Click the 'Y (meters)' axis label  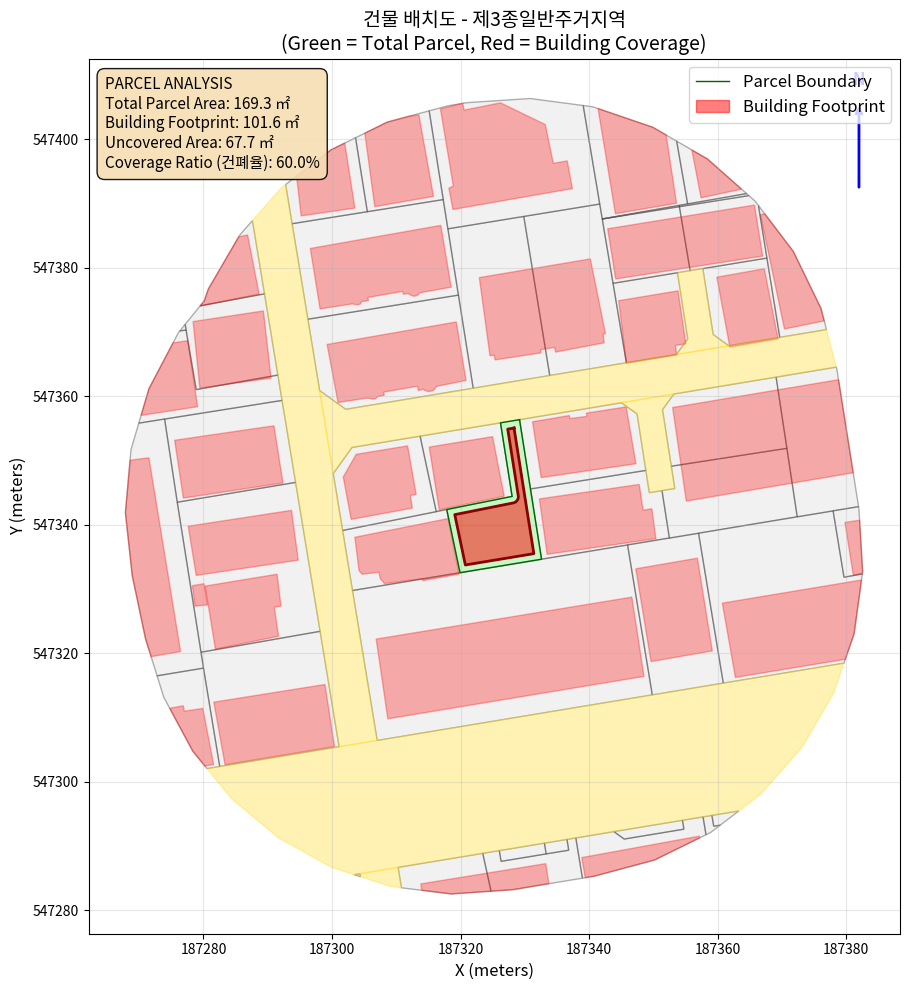click(17, 497)
